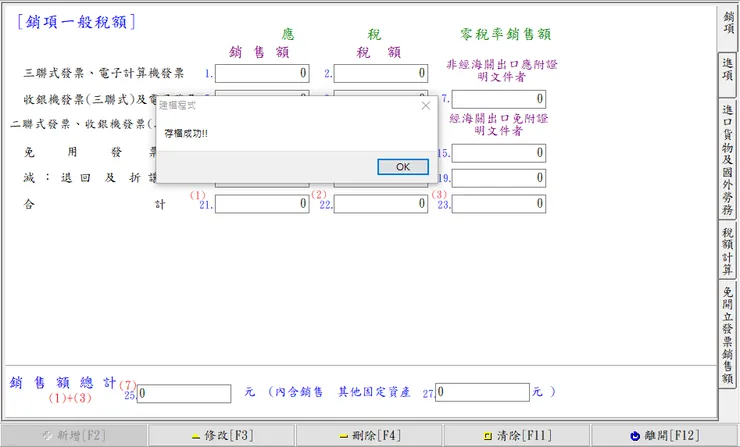
Task: Click the 合 計 row label
Action: coord(94,204)
